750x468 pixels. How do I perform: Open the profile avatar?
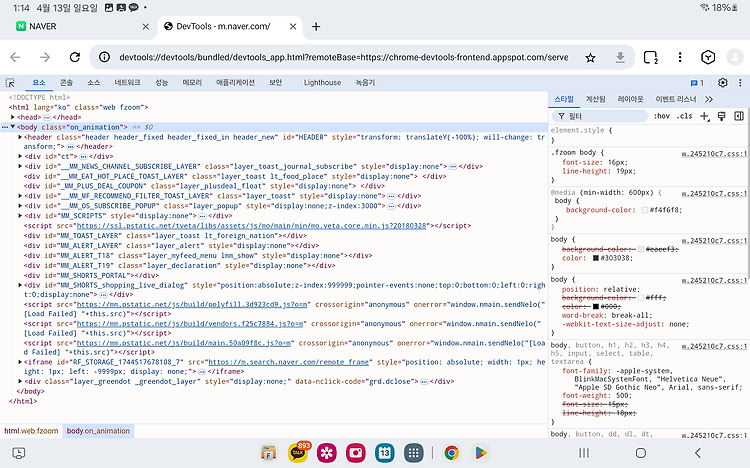point(735,57)
